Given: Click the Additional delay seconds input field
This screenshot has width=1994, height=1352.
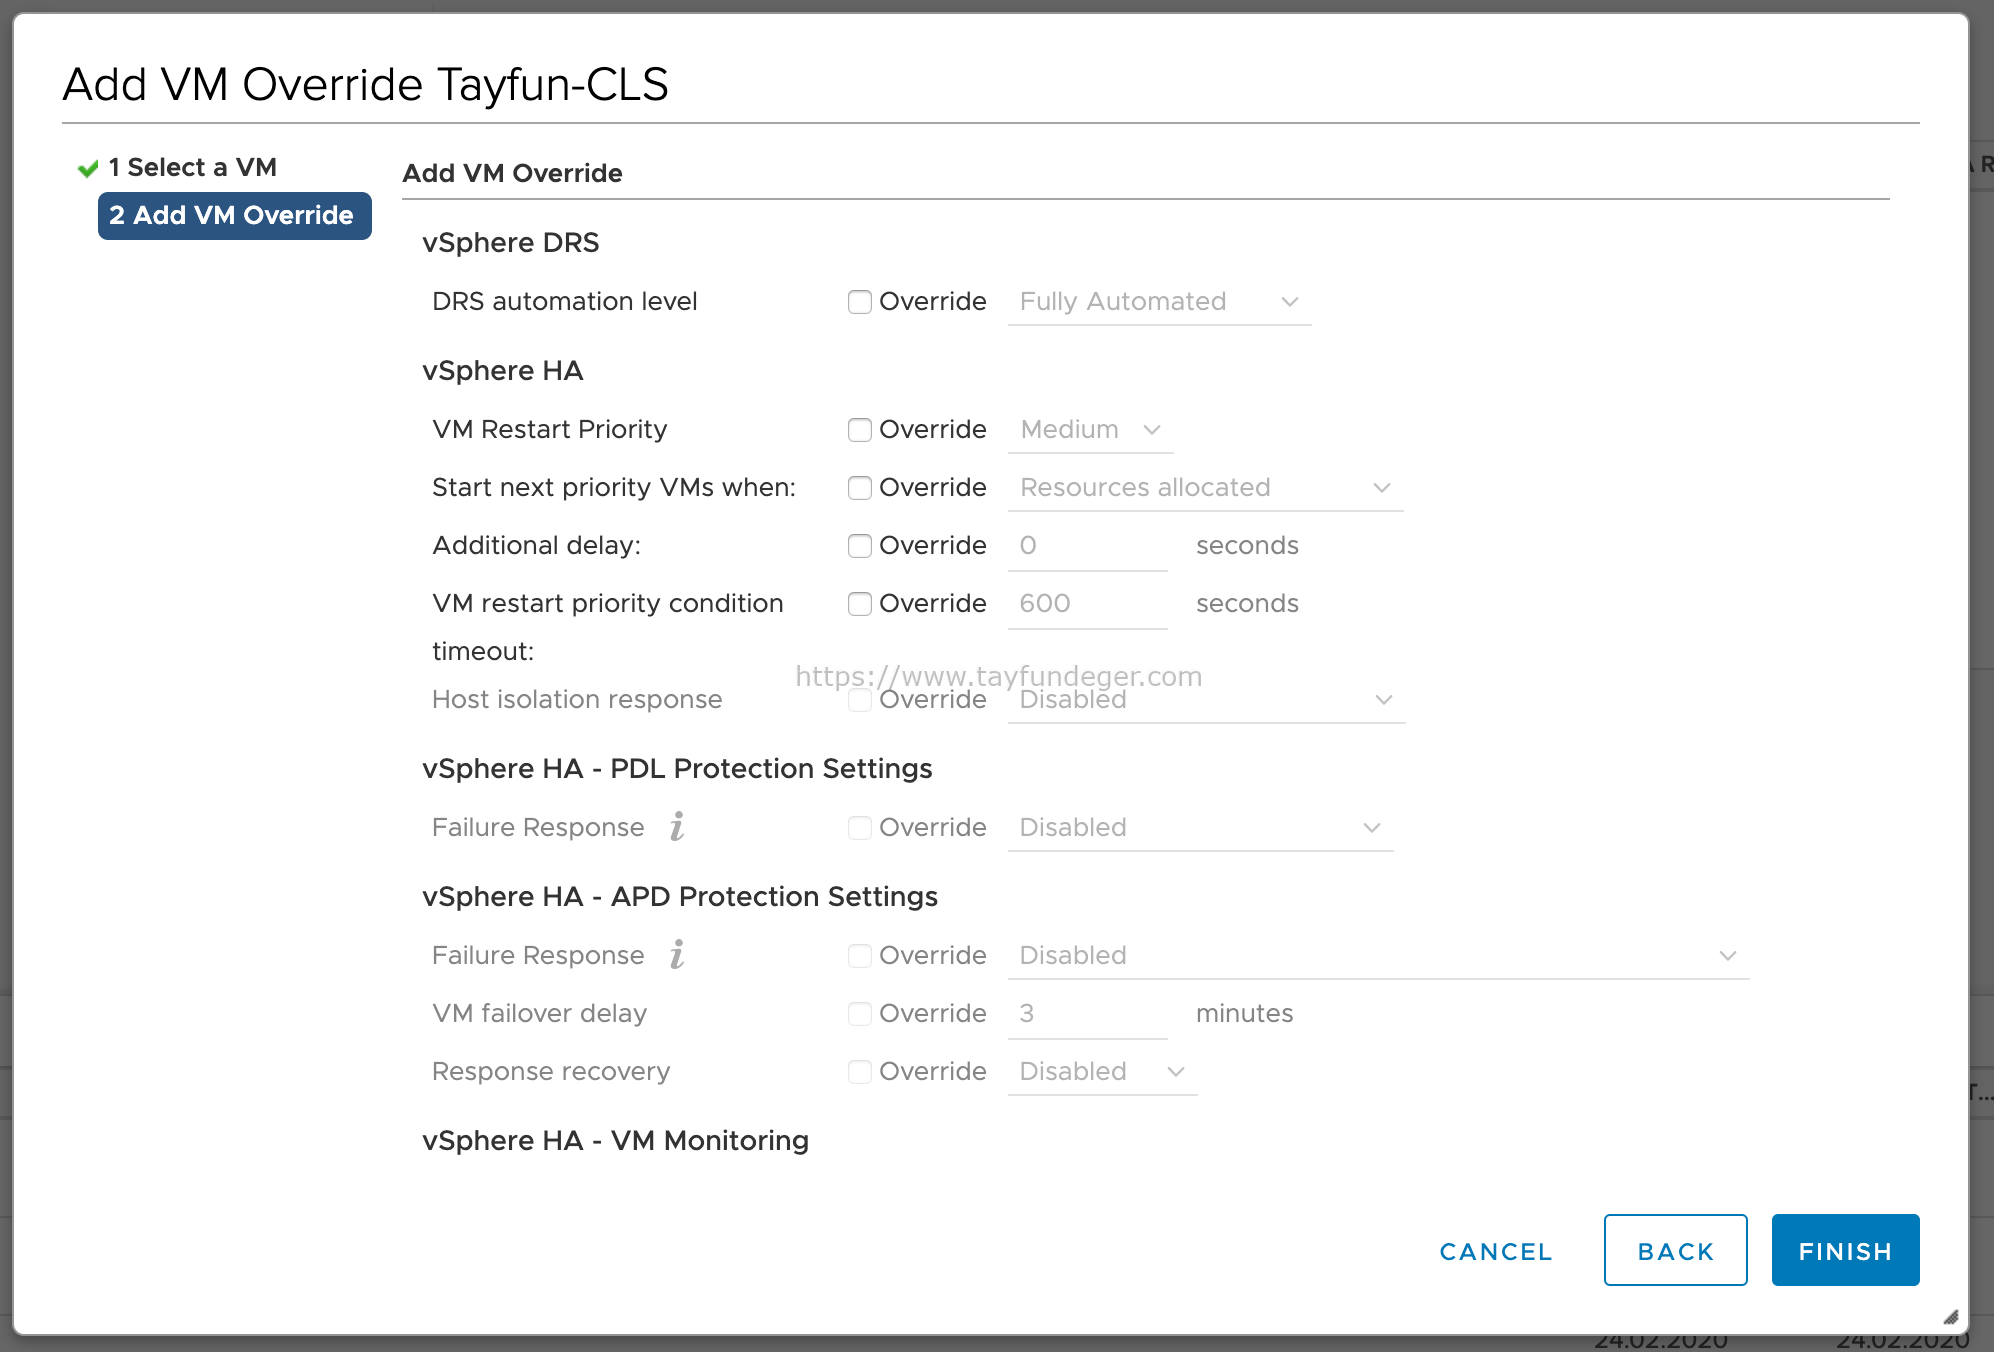Looking at the screenshot, I should pos(1087,546).
